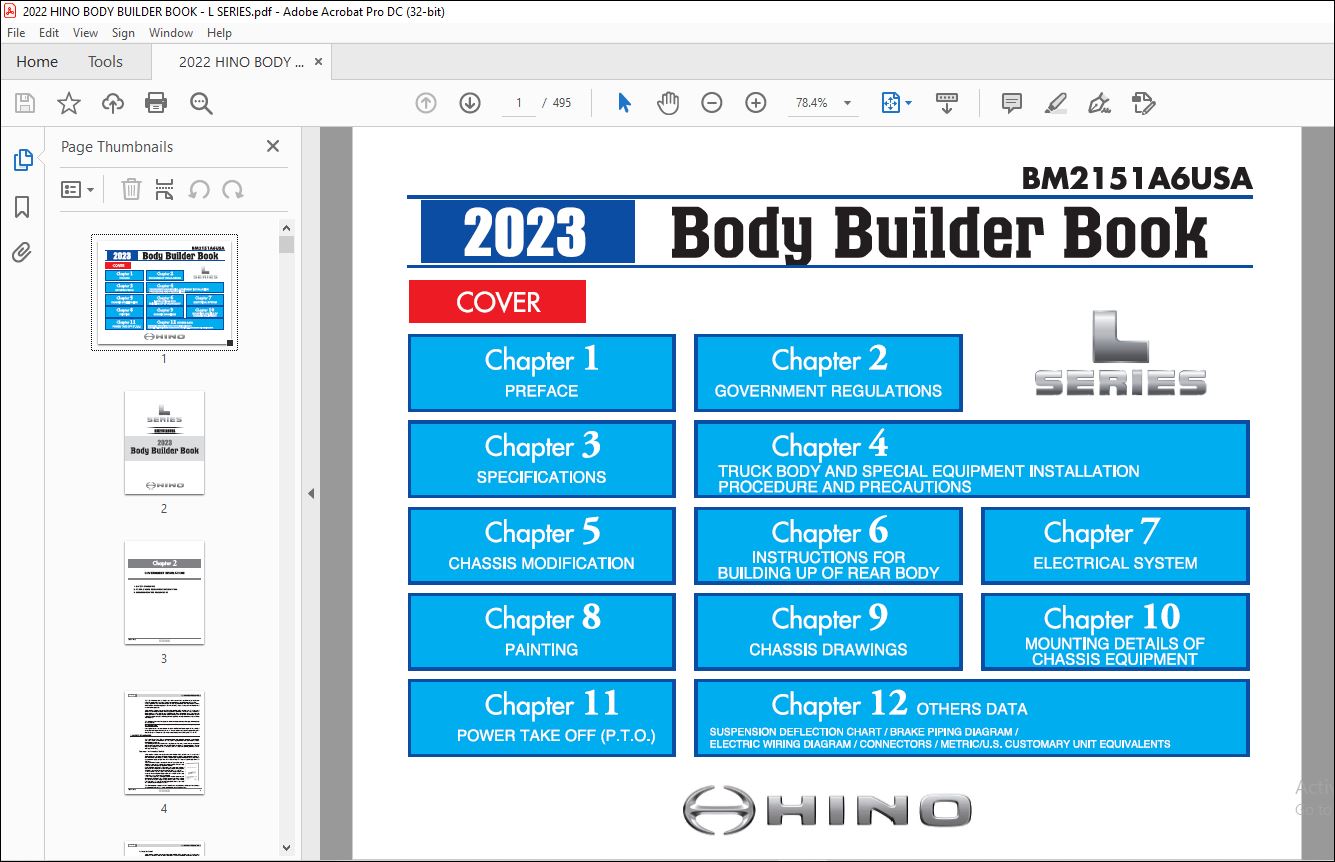This screenshot has width=1335, height=862.
Task: Open Chapter 4 truck body installation link
Action: [972, 459]
